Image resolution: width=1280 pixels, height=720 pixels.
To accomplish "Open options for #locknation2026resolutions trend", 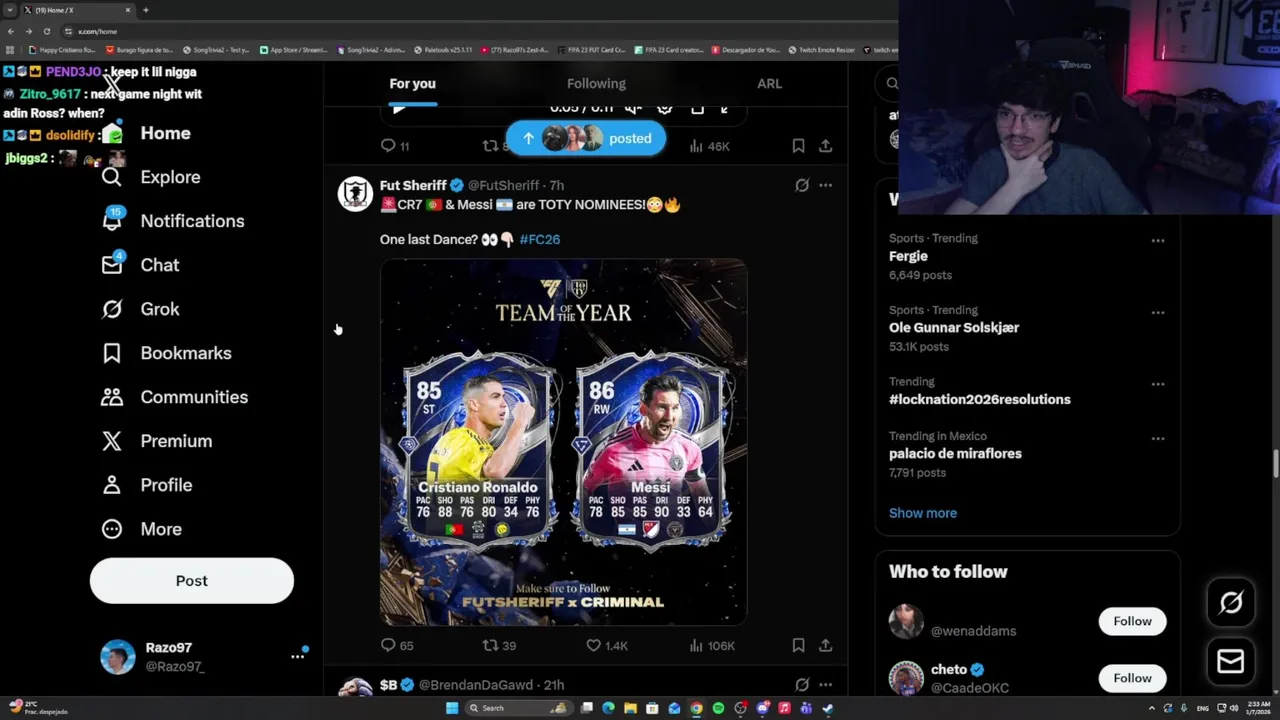I will click(1157, 384).
